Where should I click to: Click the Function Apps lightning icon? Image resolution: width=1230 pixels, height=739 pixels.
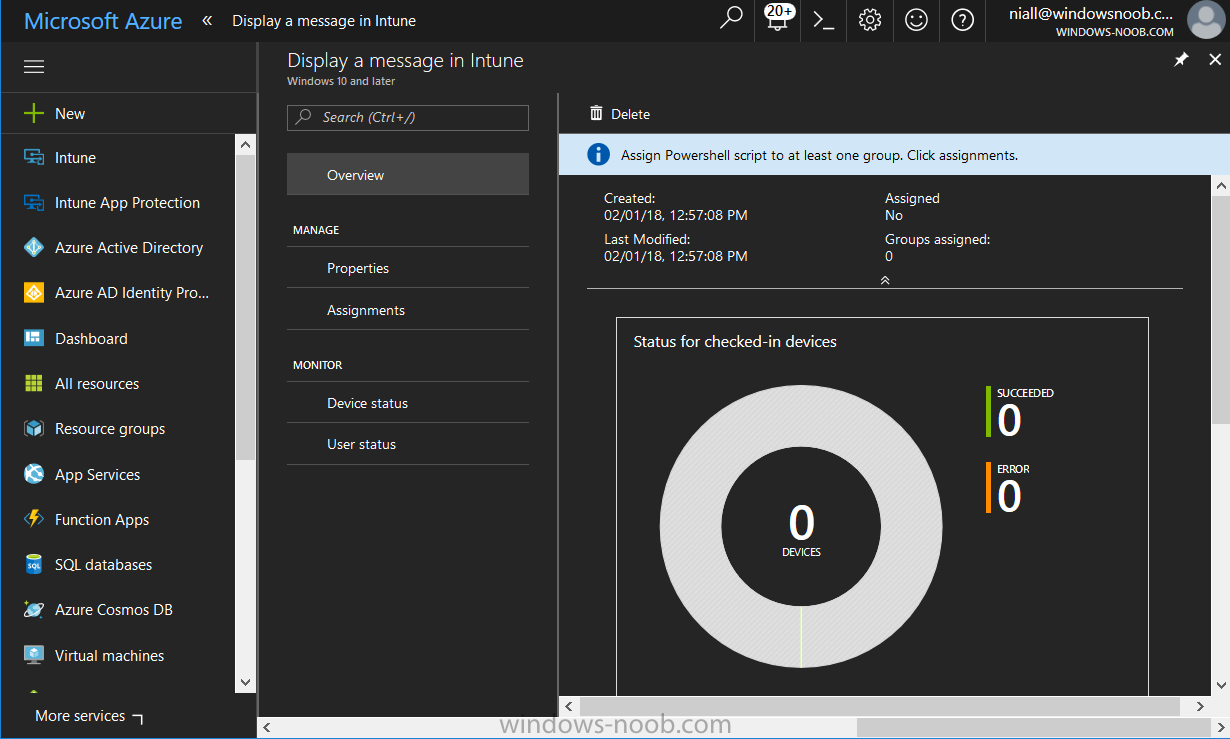coord(34,519)
